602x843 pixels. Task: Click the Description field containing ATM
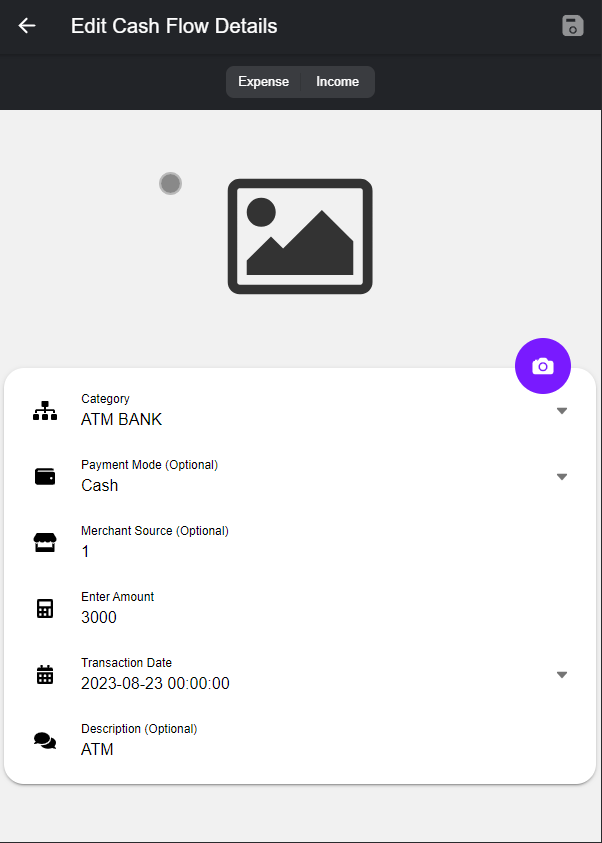[300, 749]
